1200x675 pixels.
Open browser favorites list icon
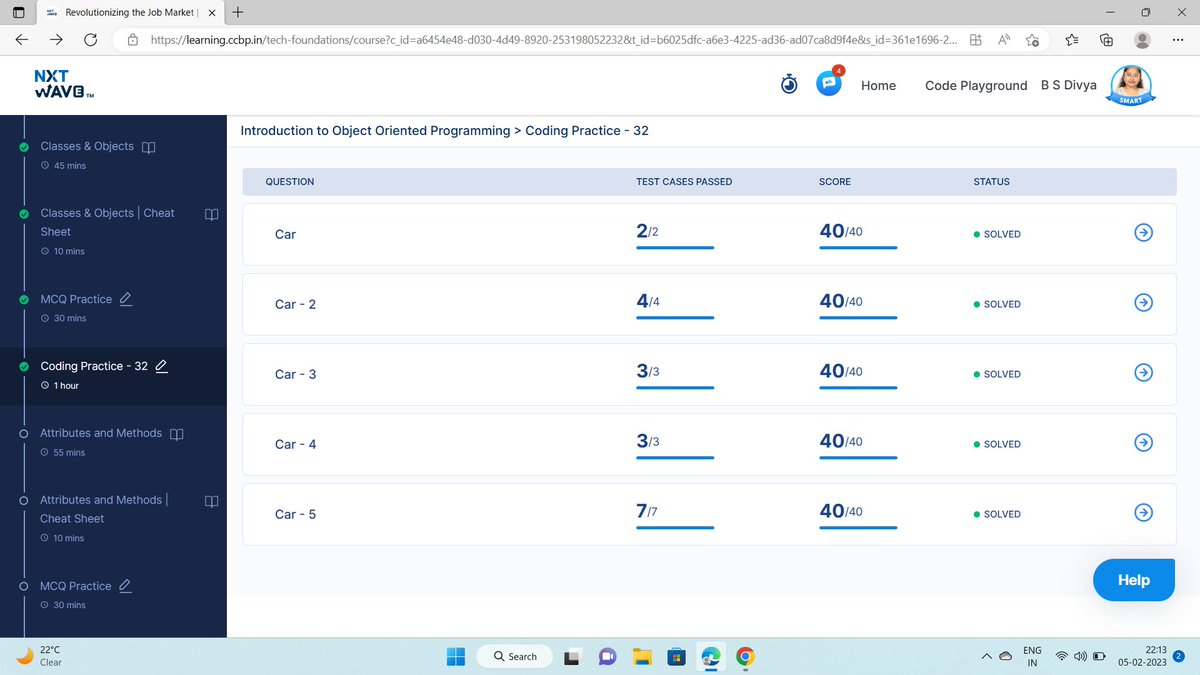tap(1072, 40)
